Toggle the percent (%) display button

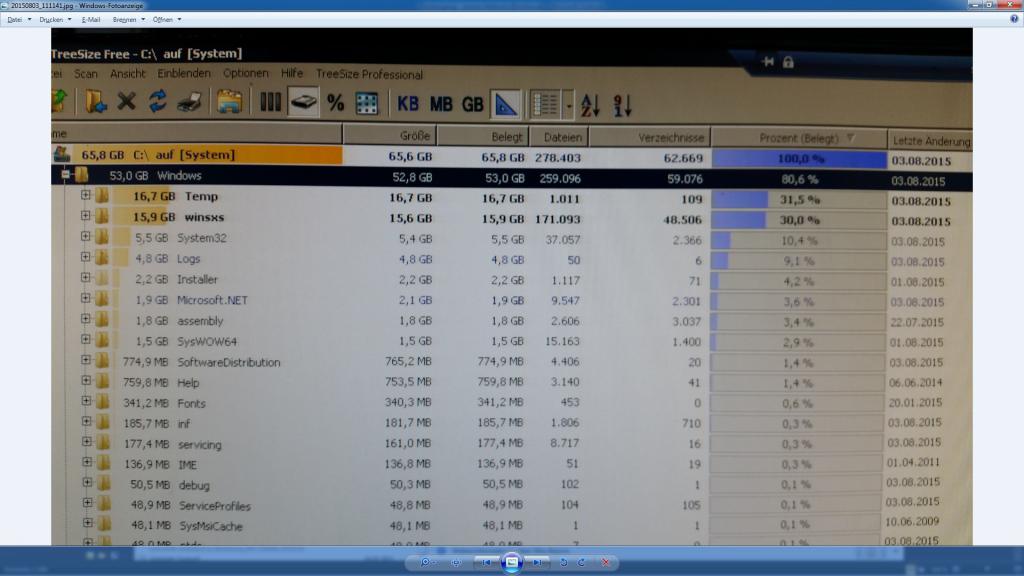coord(336,103)
